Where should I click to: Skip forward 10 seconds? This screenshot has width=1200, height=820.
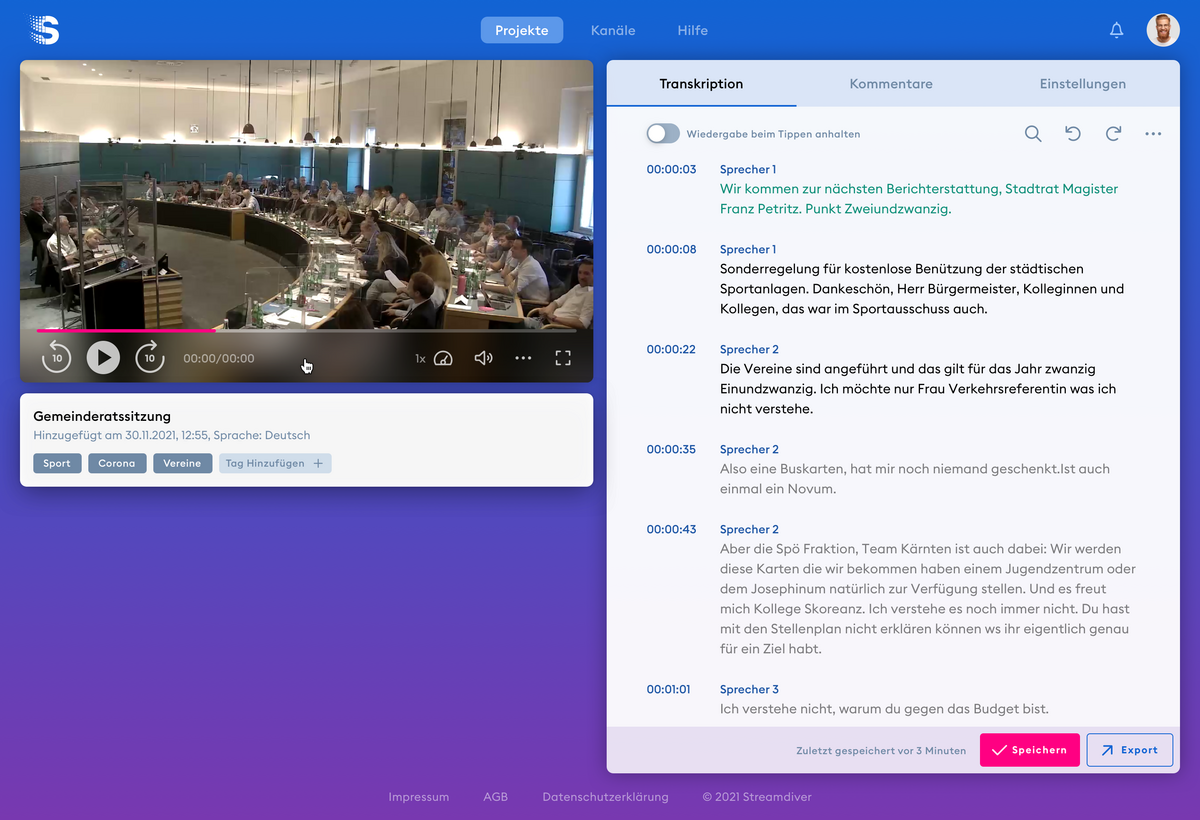pos(150,357)
